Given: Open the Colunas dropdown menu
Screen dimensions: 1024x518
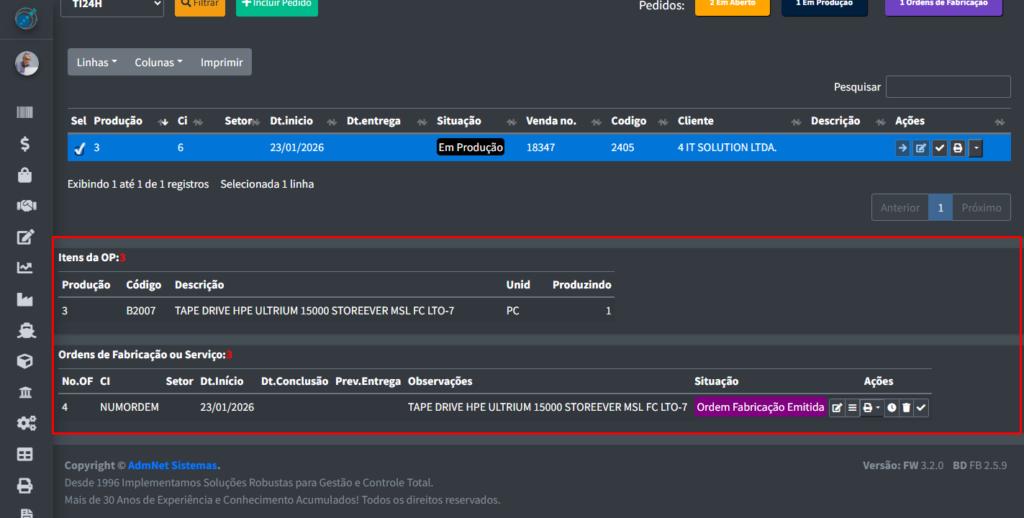Looking at the screenshot, I should pyautogui.click(x=158, y=62).
